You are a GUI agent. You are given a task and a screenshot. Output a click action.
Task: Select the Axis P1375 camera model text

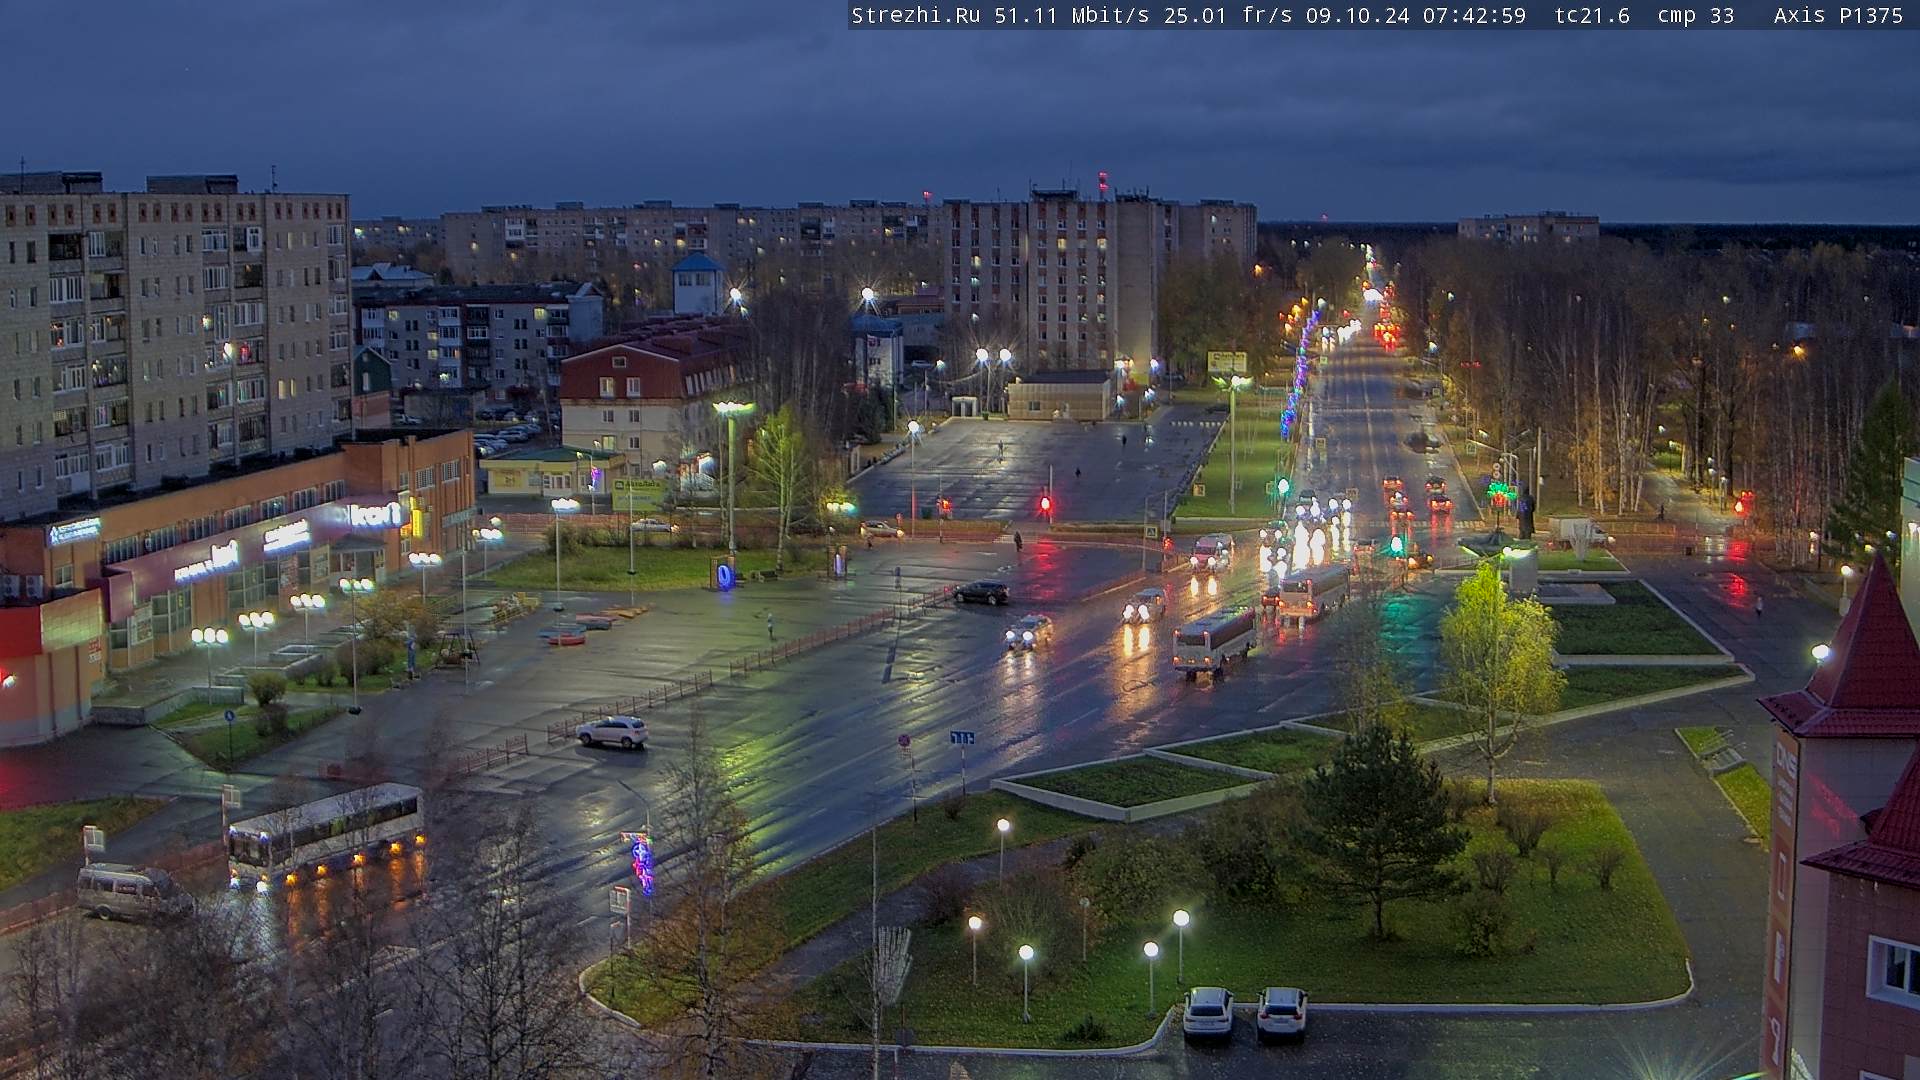click(1838, 15)
